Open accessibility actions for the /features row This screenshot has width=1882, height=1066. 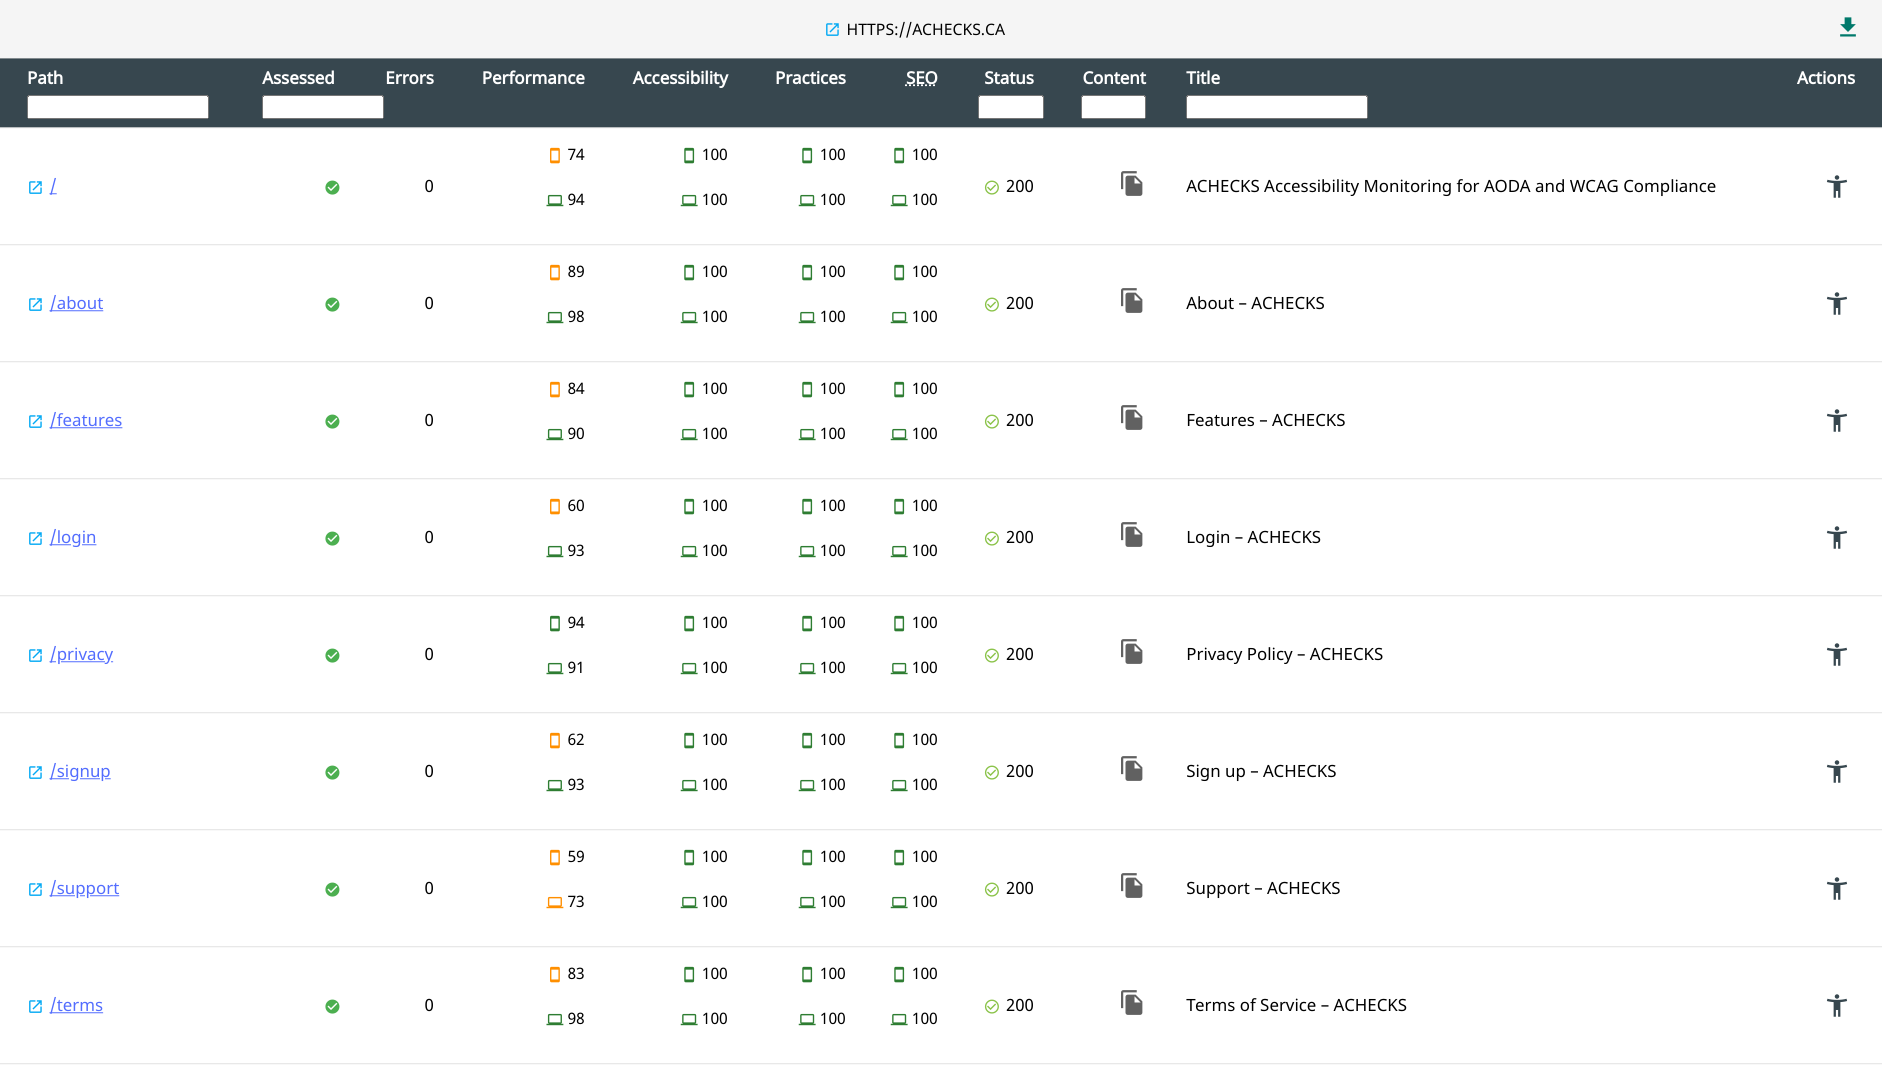pyautogui.click(x=1836, y=420)
